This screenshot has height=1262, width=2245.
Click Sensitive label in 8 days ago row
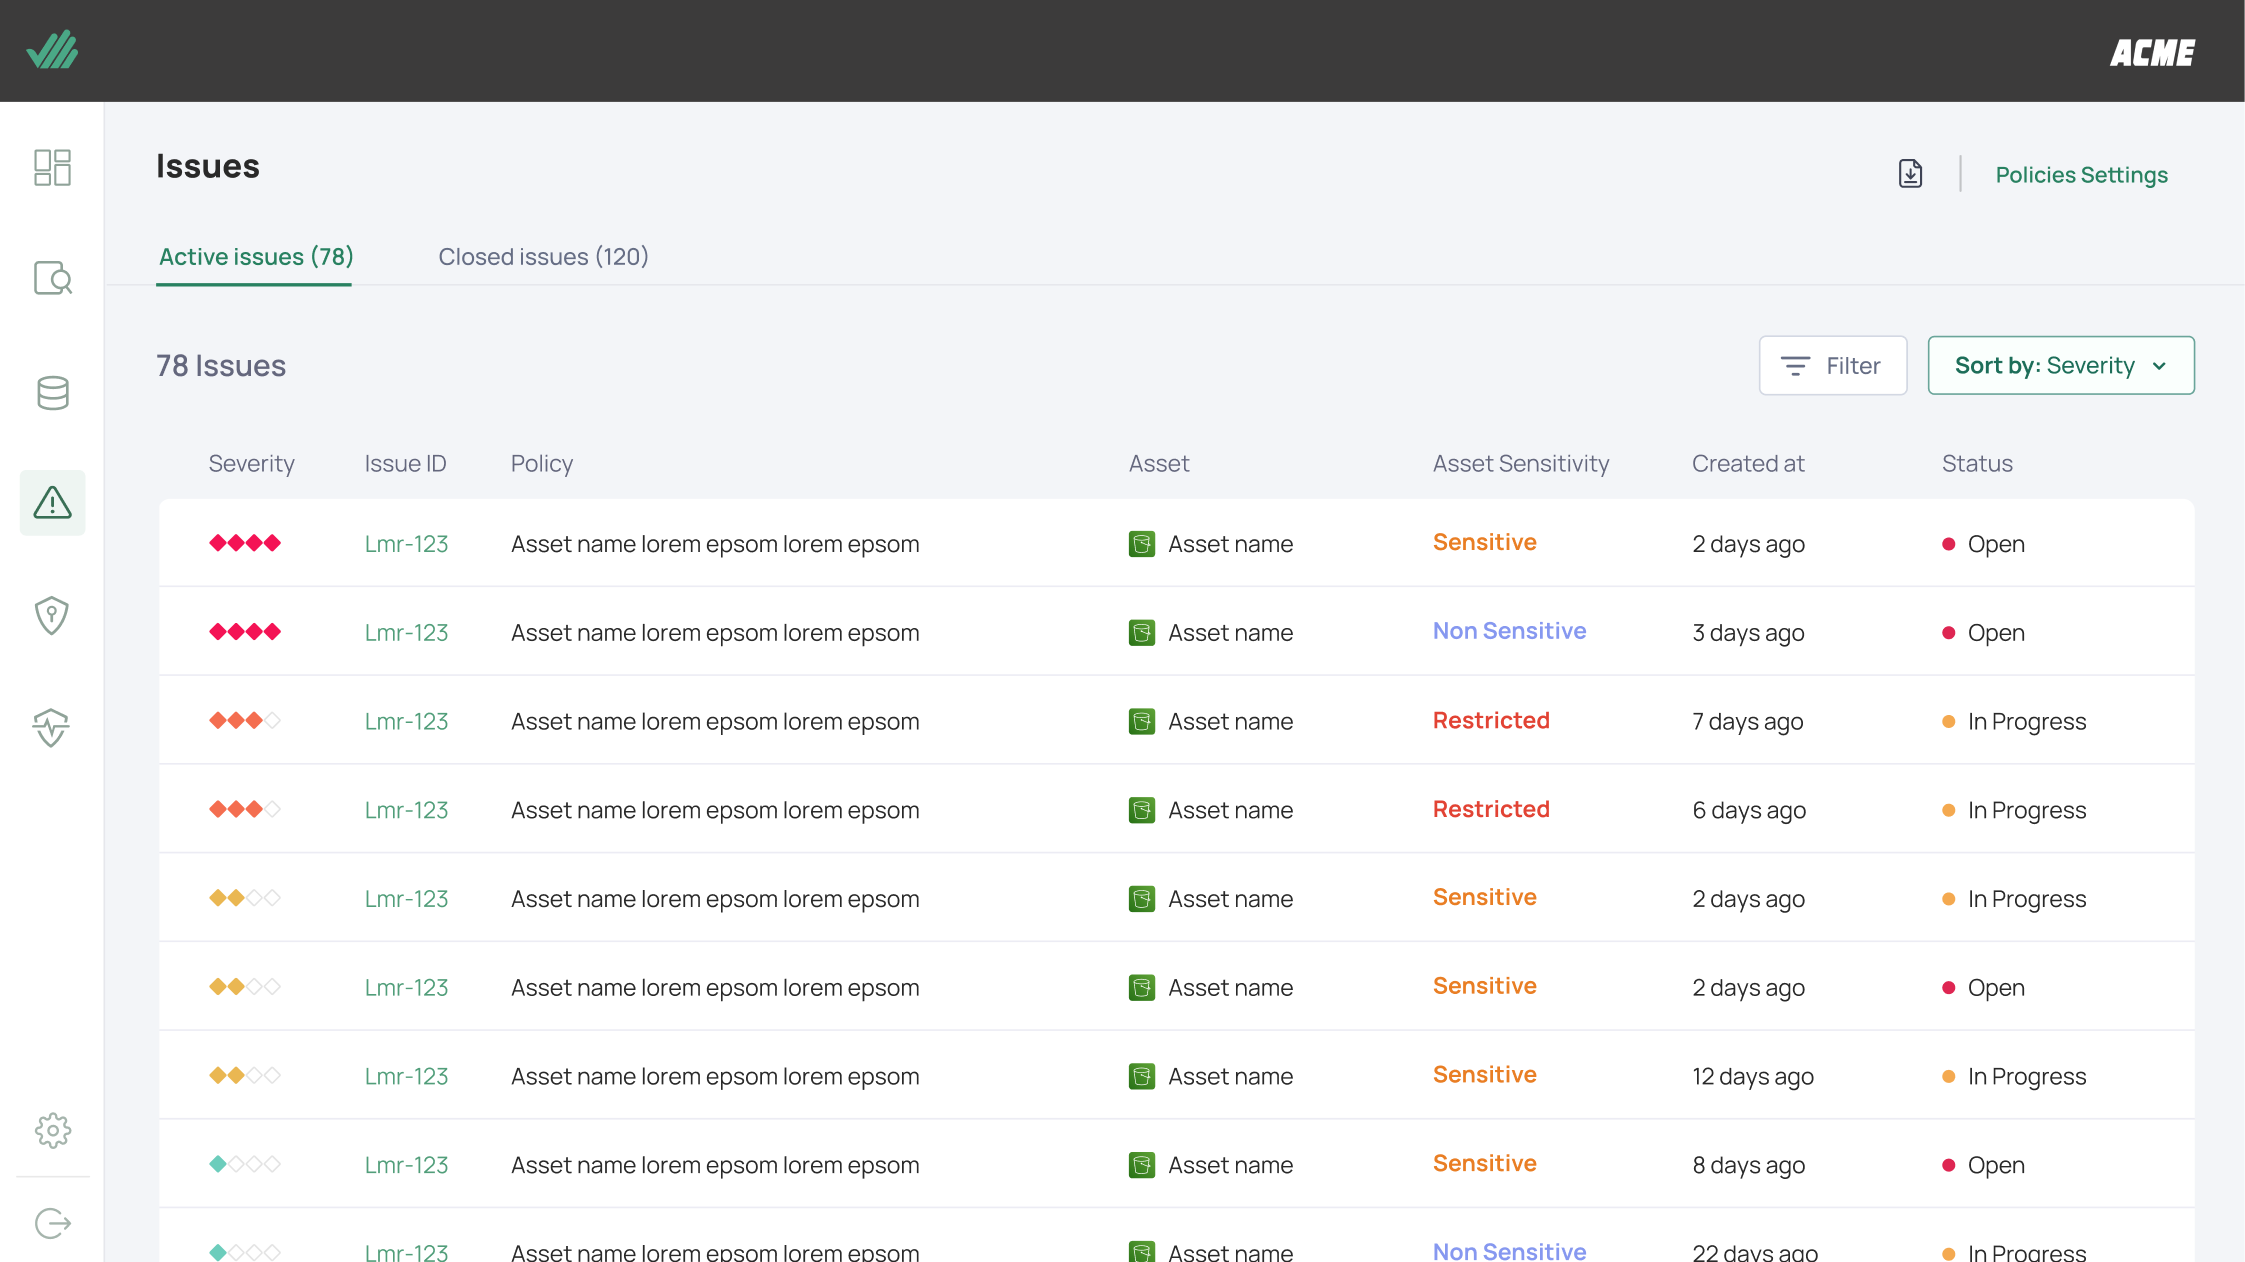[x=1484, y=1164]
